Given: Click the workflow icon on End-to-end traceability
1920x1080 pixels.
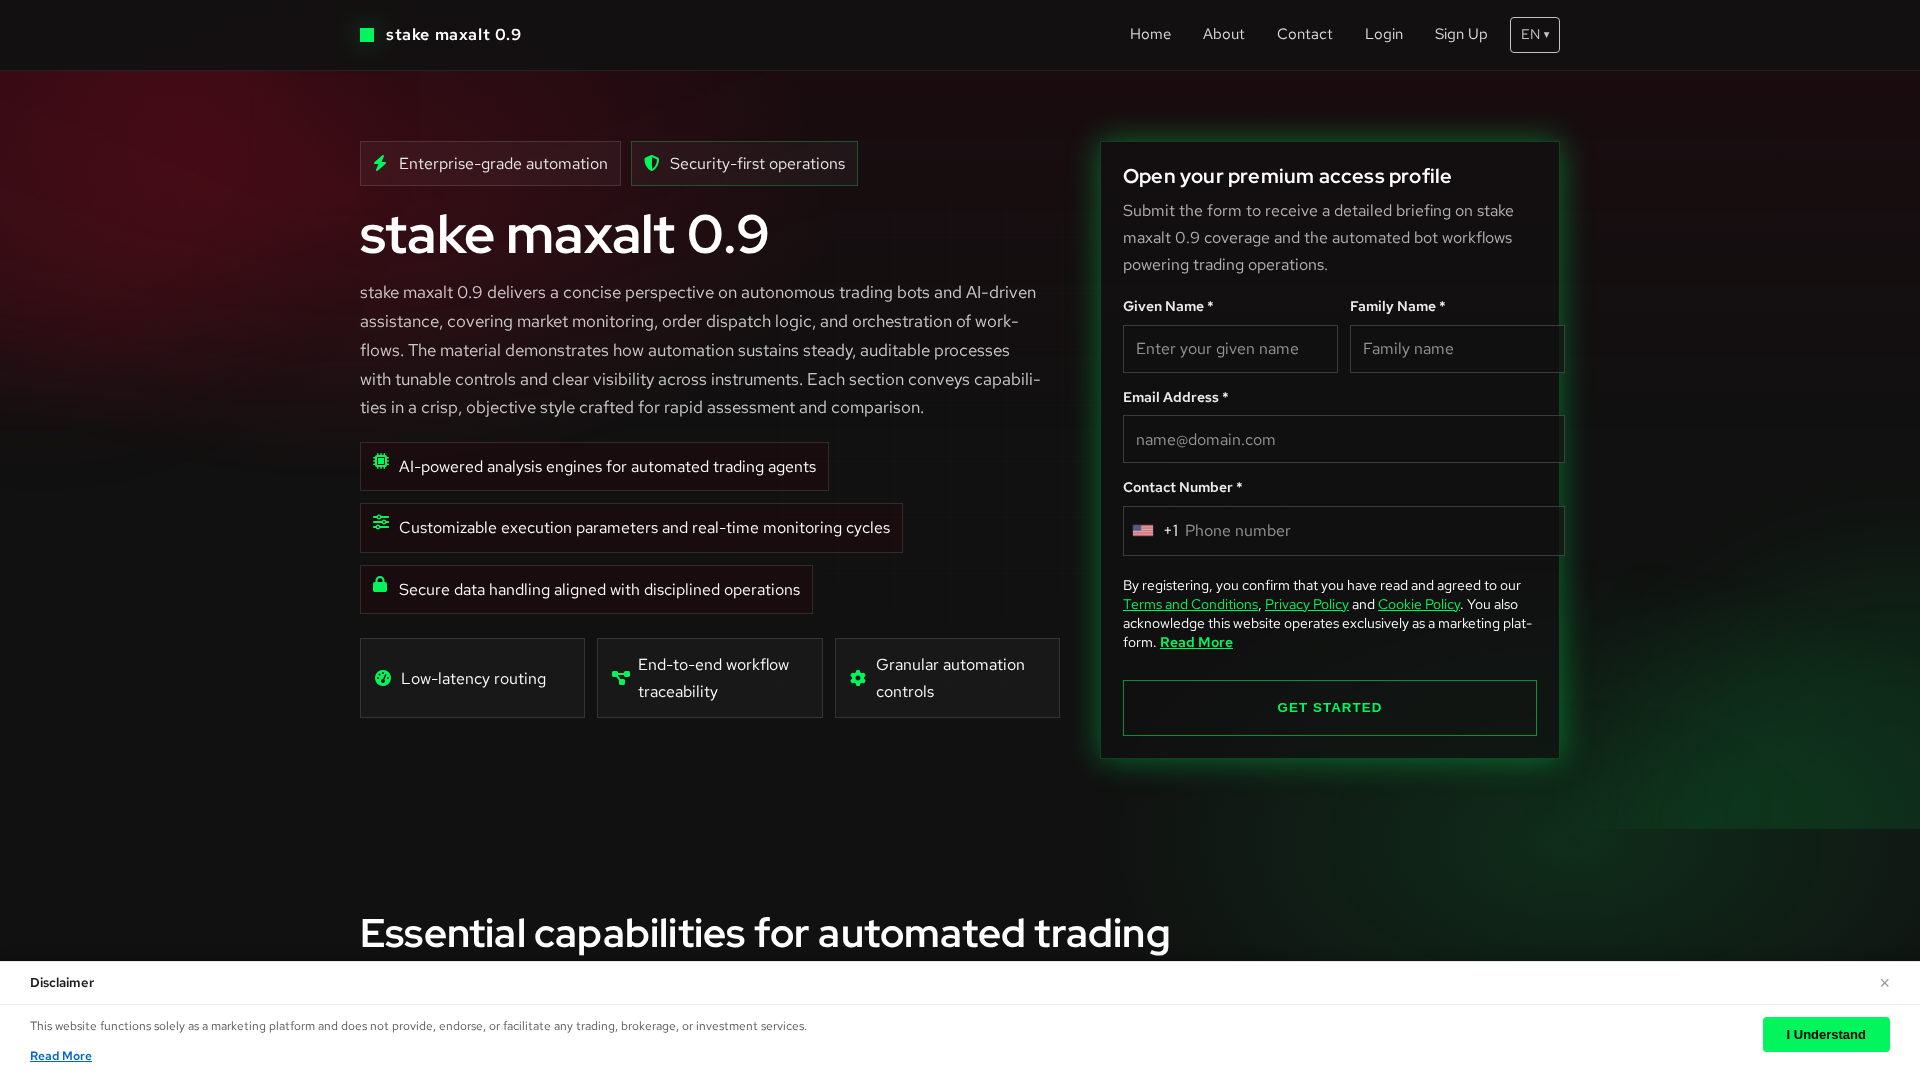Looking at the screenshot, I should (x=621, y=678).
